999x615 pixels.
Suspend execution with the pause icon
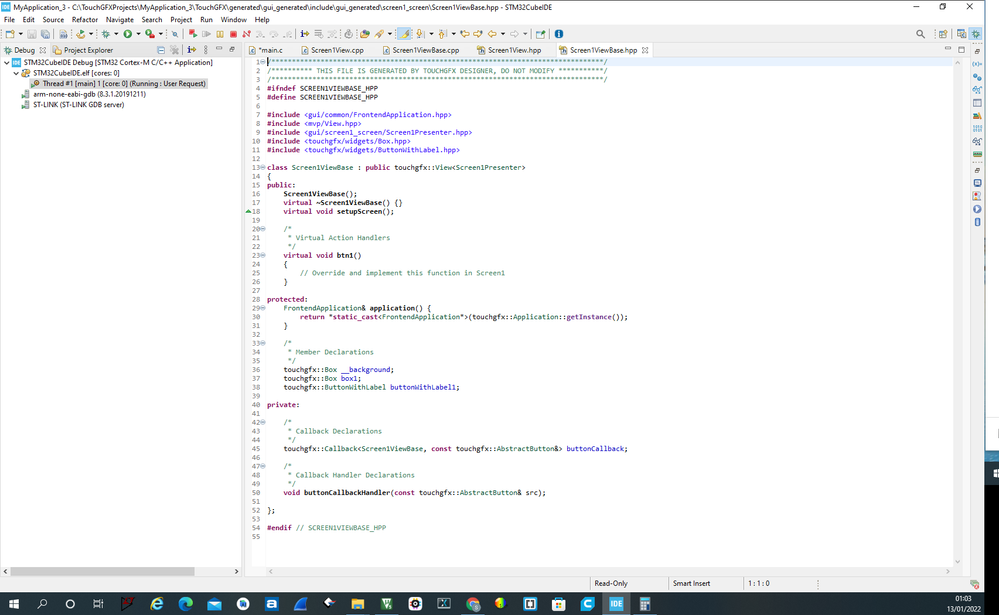click(220, 34)
